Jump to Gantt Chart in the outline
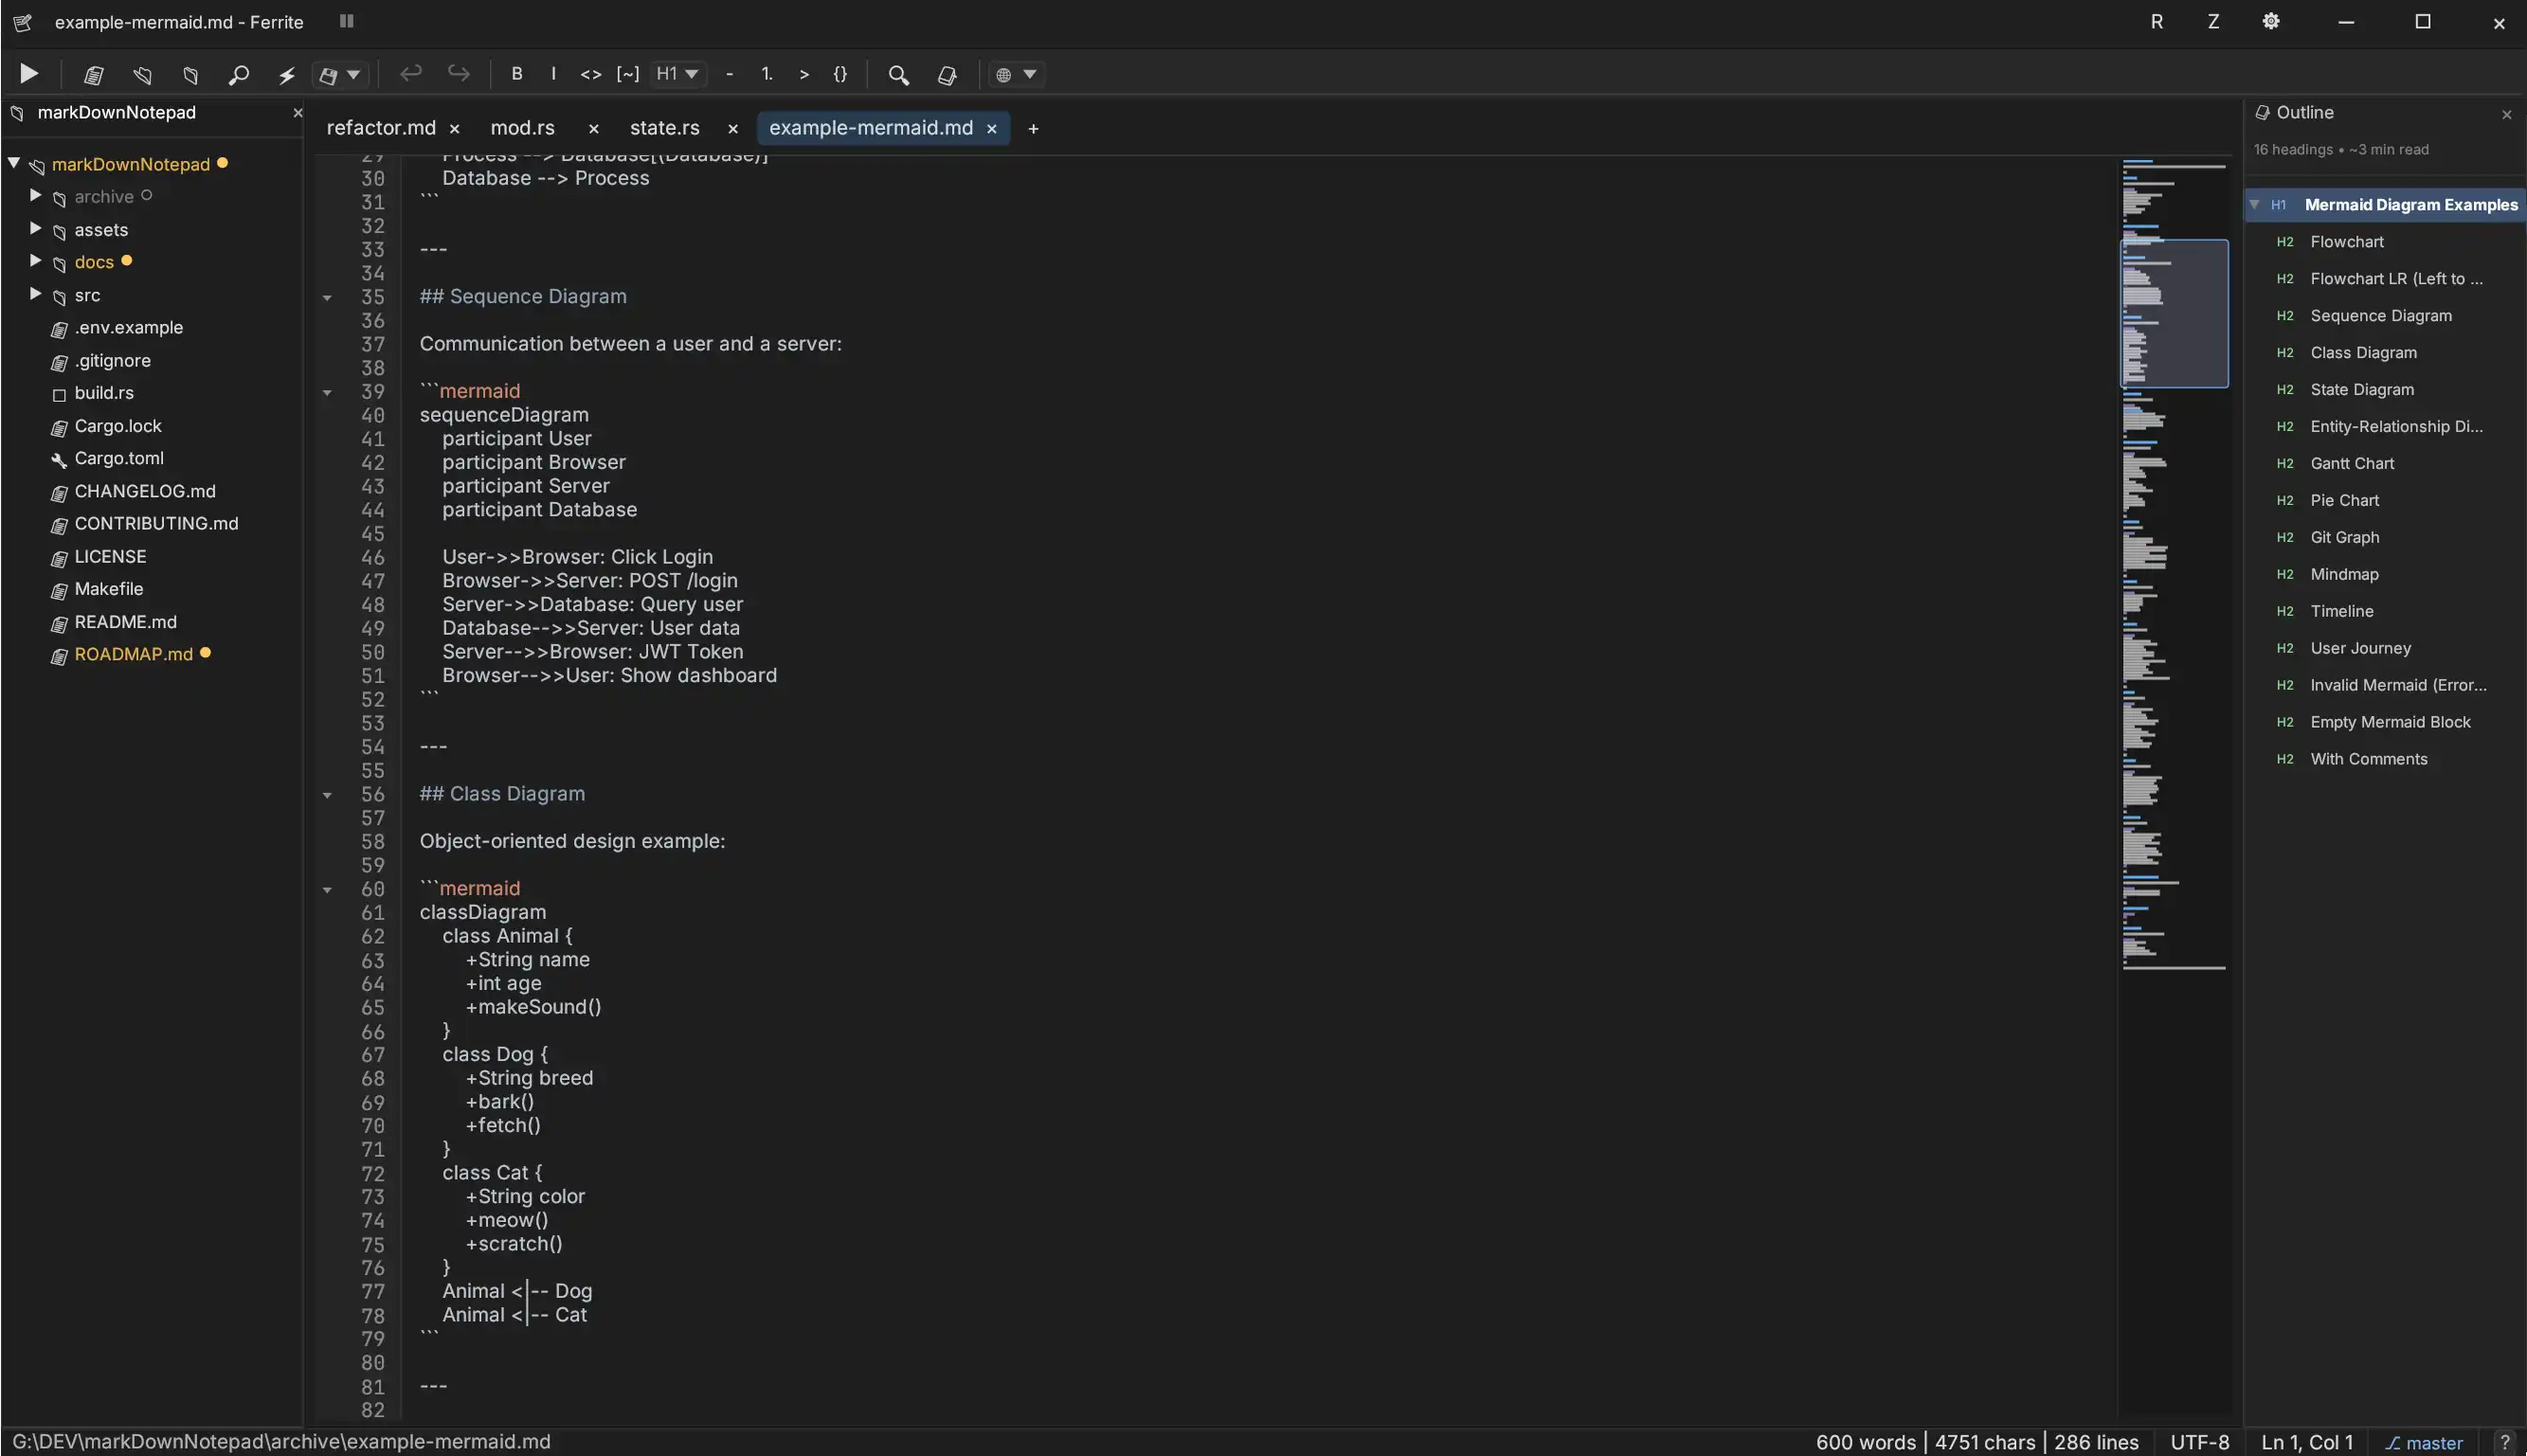This screenshot has width=2527, height=1456. point(2351,463)
